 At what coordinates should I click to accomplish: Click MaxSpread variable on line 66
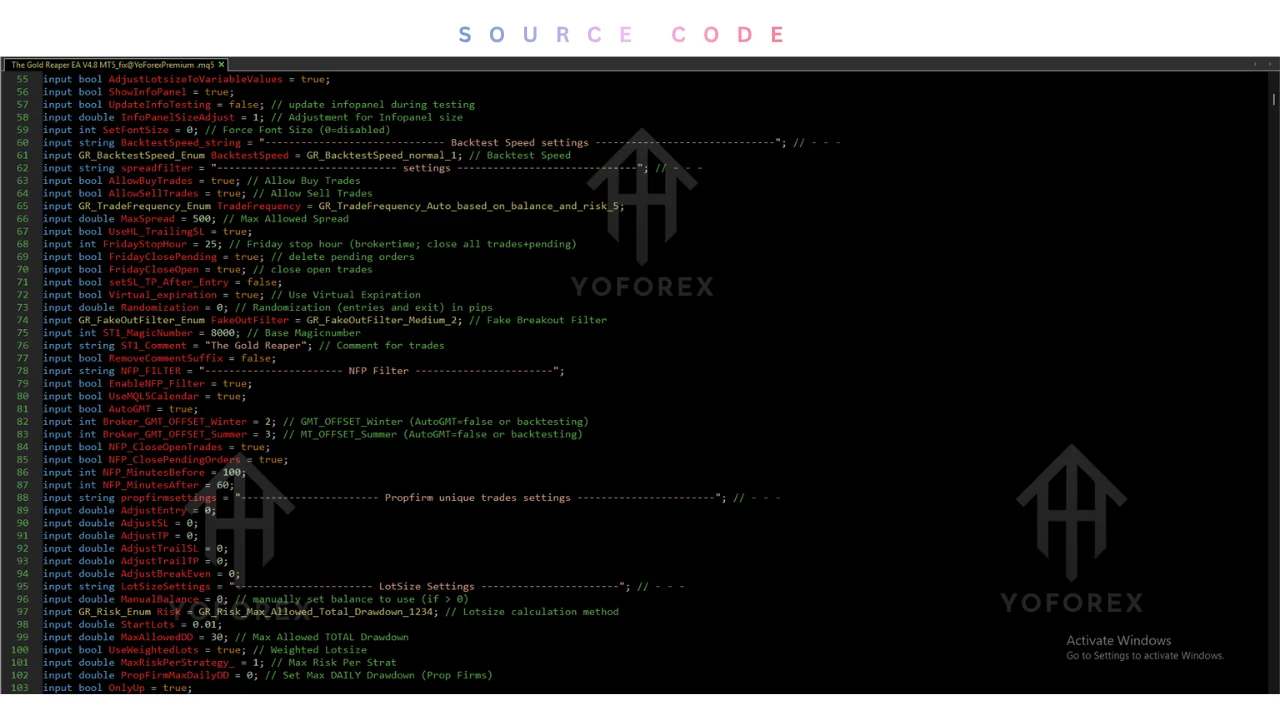coord(147,219)
